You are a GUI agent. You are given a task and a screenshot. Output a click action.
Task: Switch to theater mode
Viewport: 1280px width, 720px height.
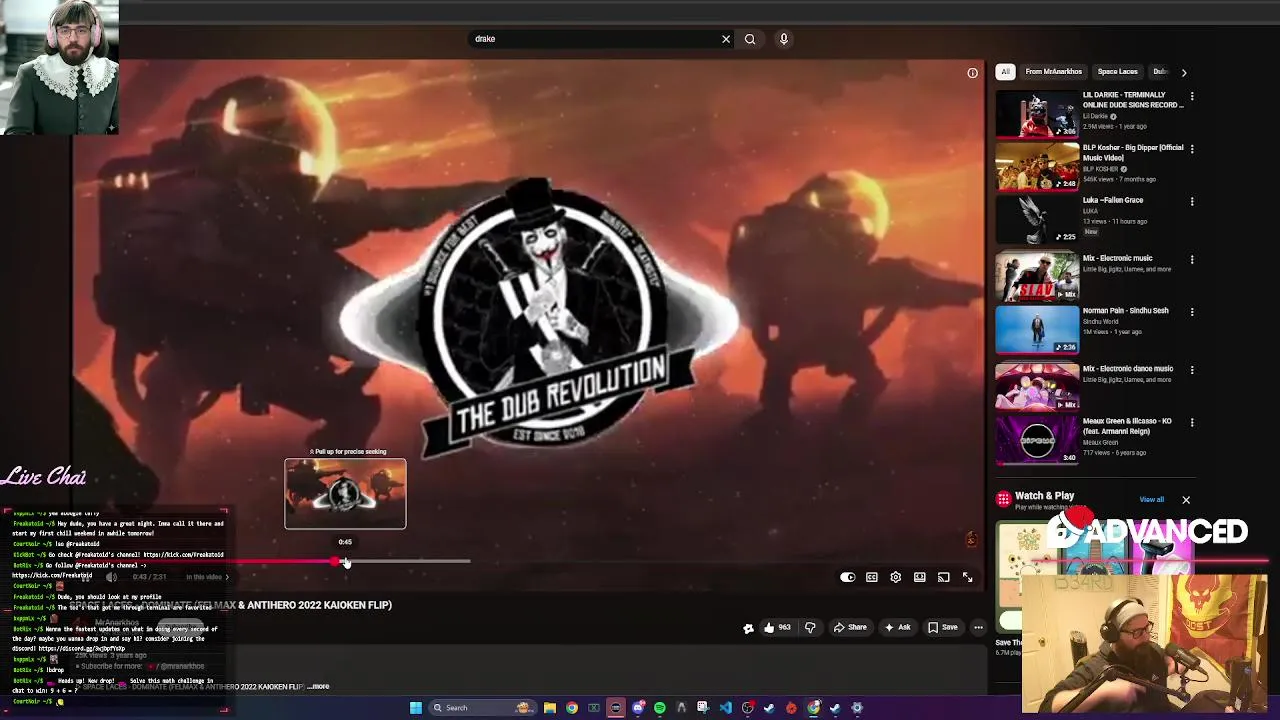pyautogui.click(x=920, y=577)
